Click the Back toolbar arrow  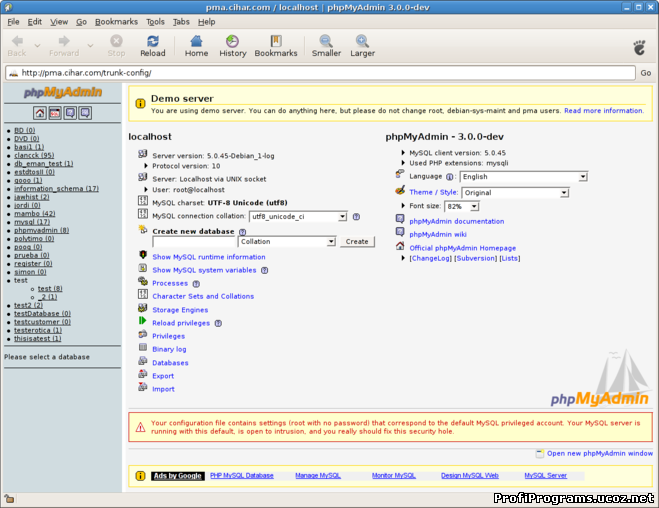(x=17, y=41)
